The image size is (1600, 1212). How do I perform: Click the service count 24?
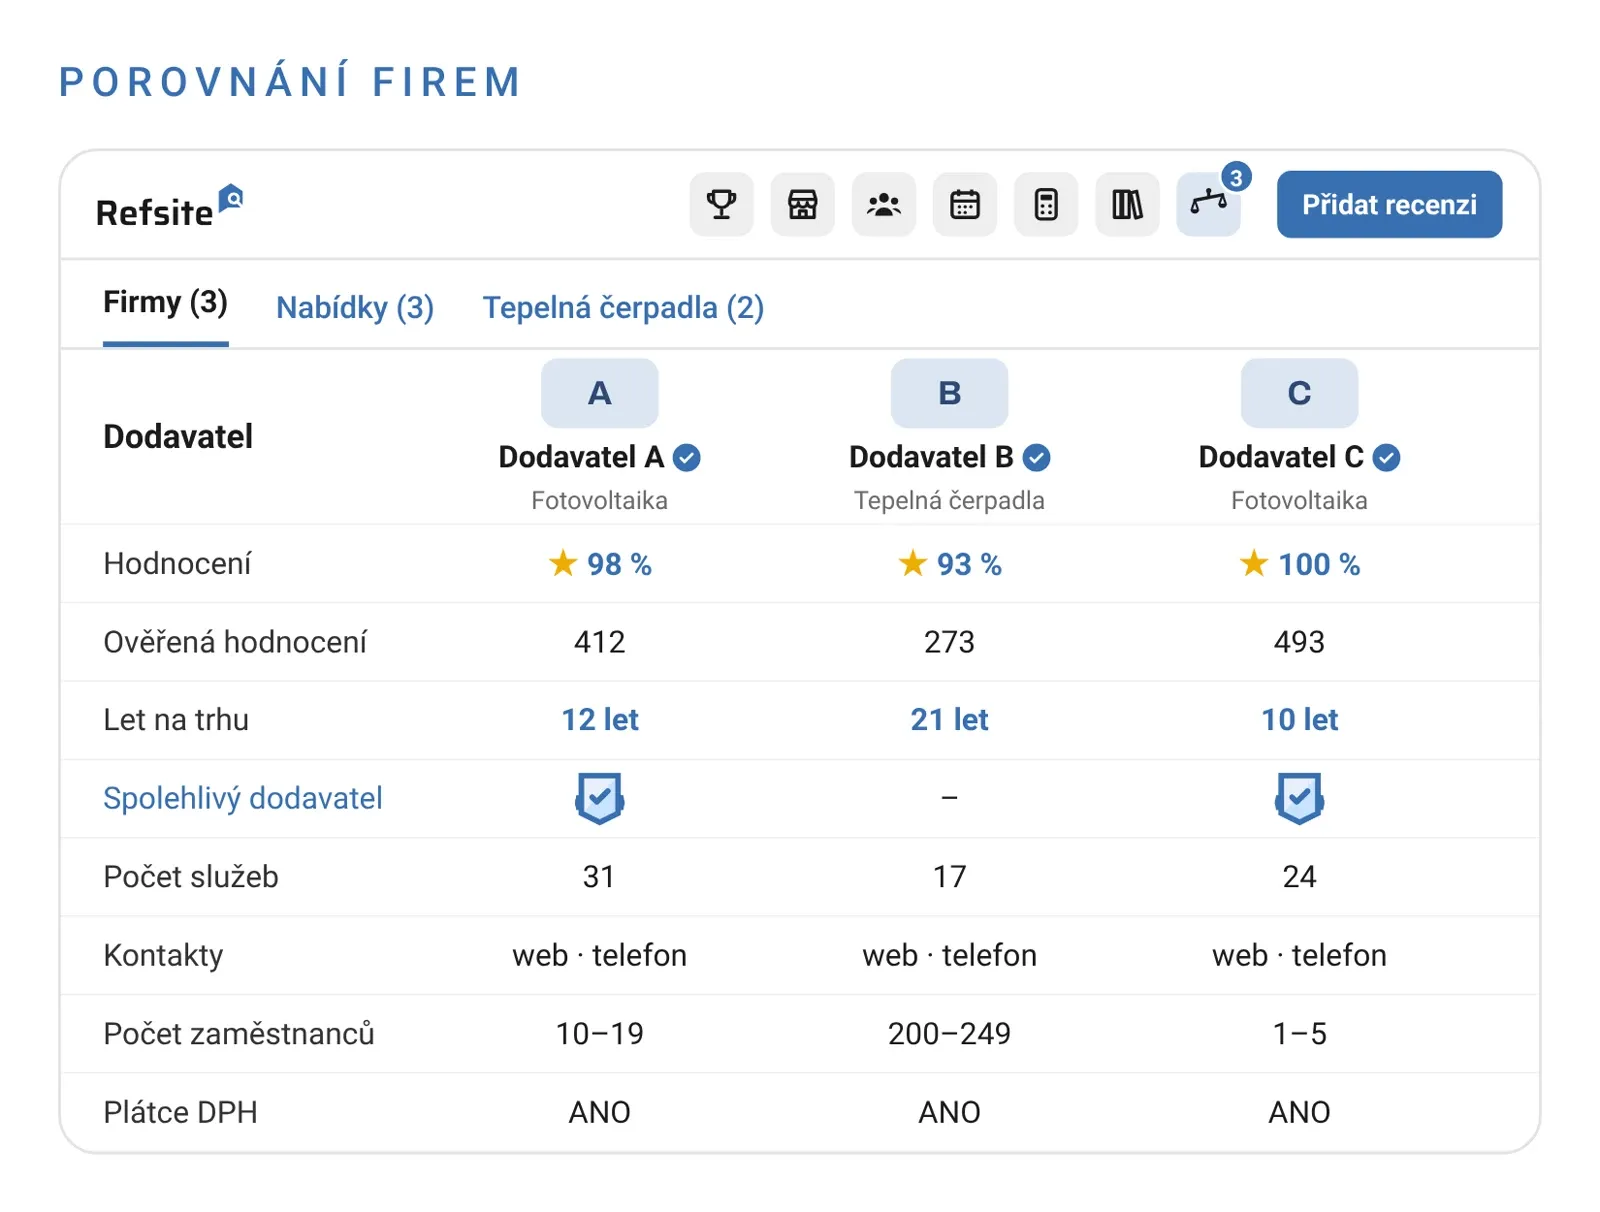click(1299, 877)
